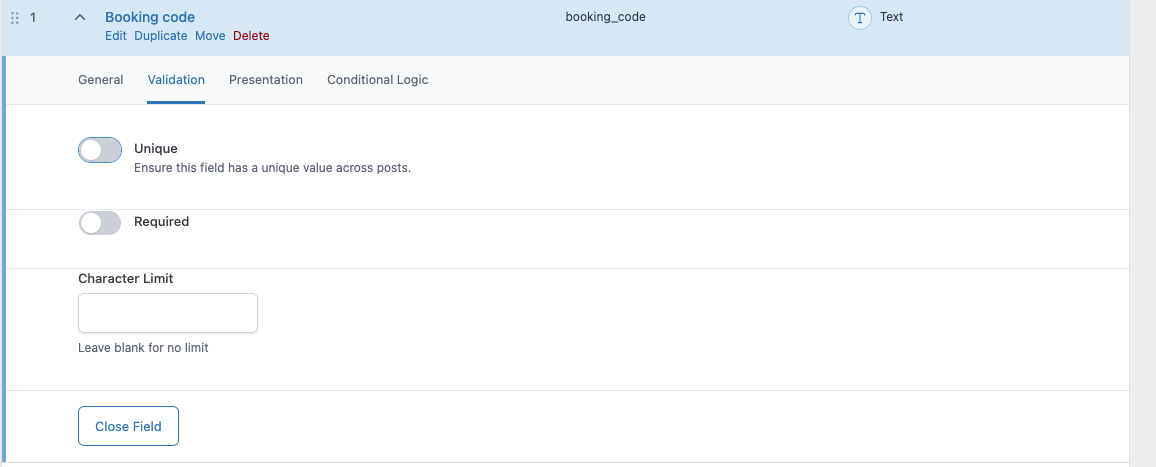Click the Required label text

coord(161,221)
